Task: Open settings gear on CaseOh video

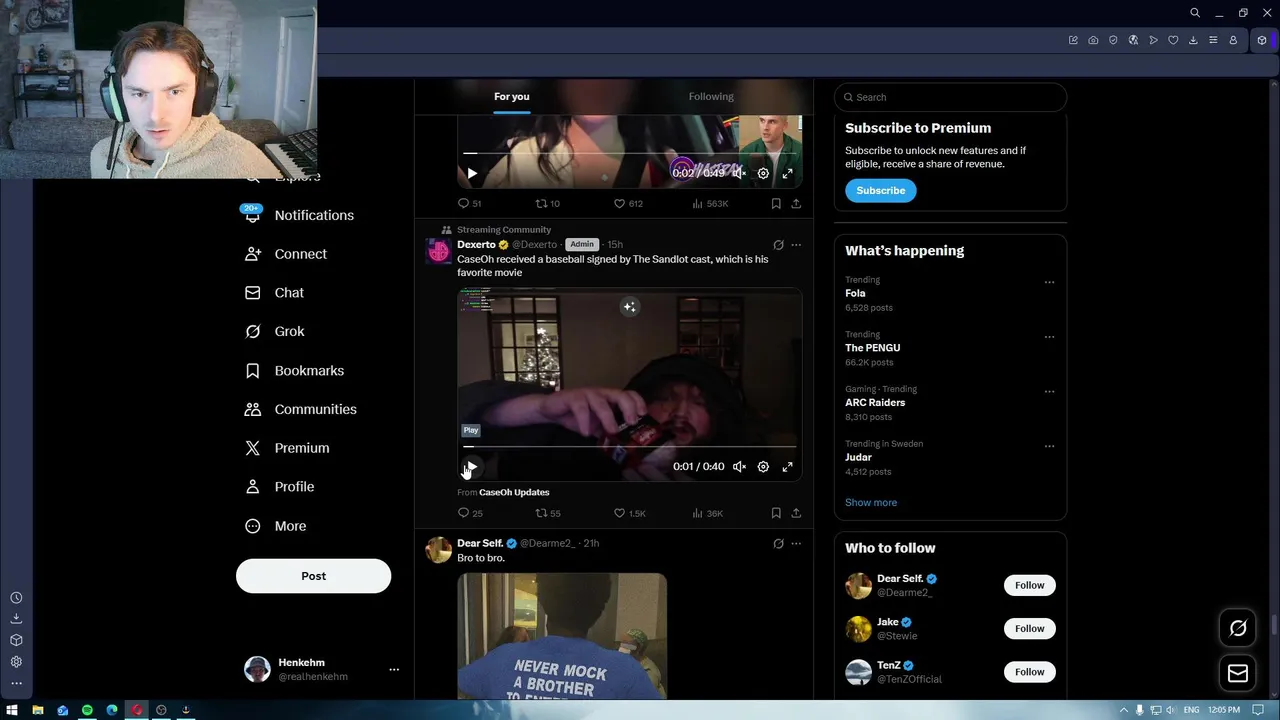Action: tap(763, 467)
